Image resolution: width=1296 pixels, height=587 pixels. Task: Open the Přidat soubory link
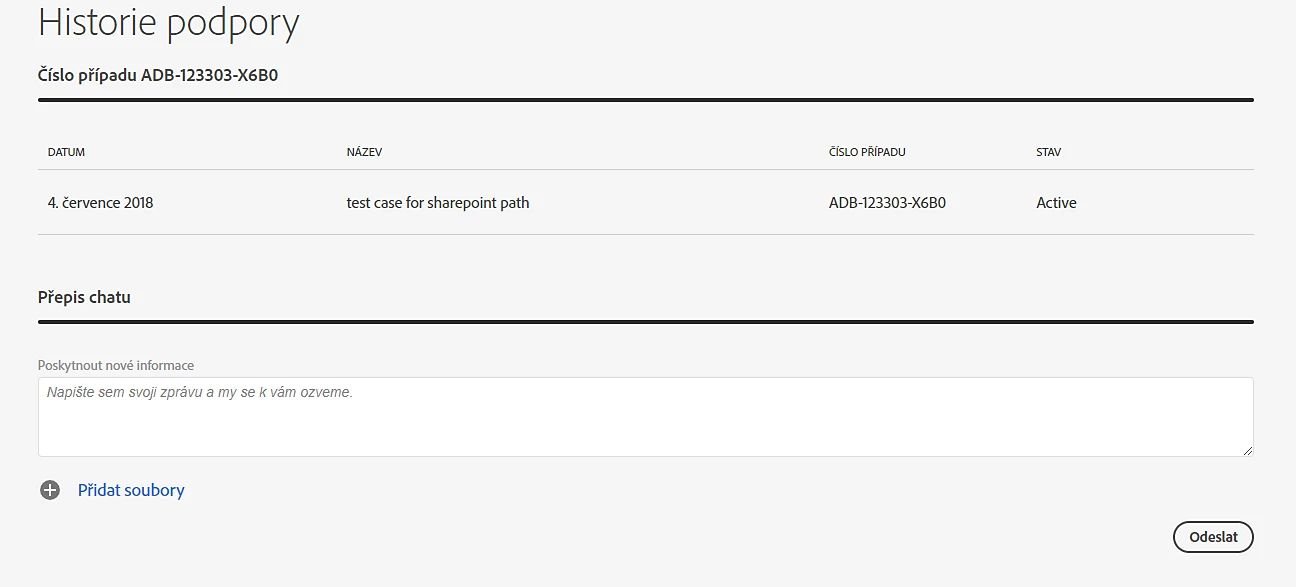tap(131, 490)
